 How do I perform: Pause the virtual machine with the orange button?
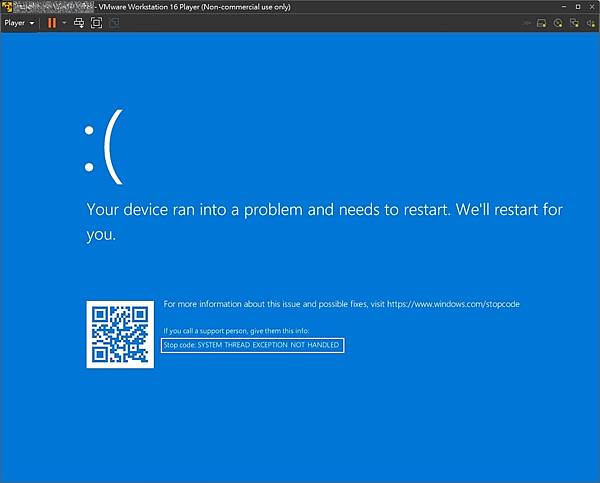tap(52, 23)
